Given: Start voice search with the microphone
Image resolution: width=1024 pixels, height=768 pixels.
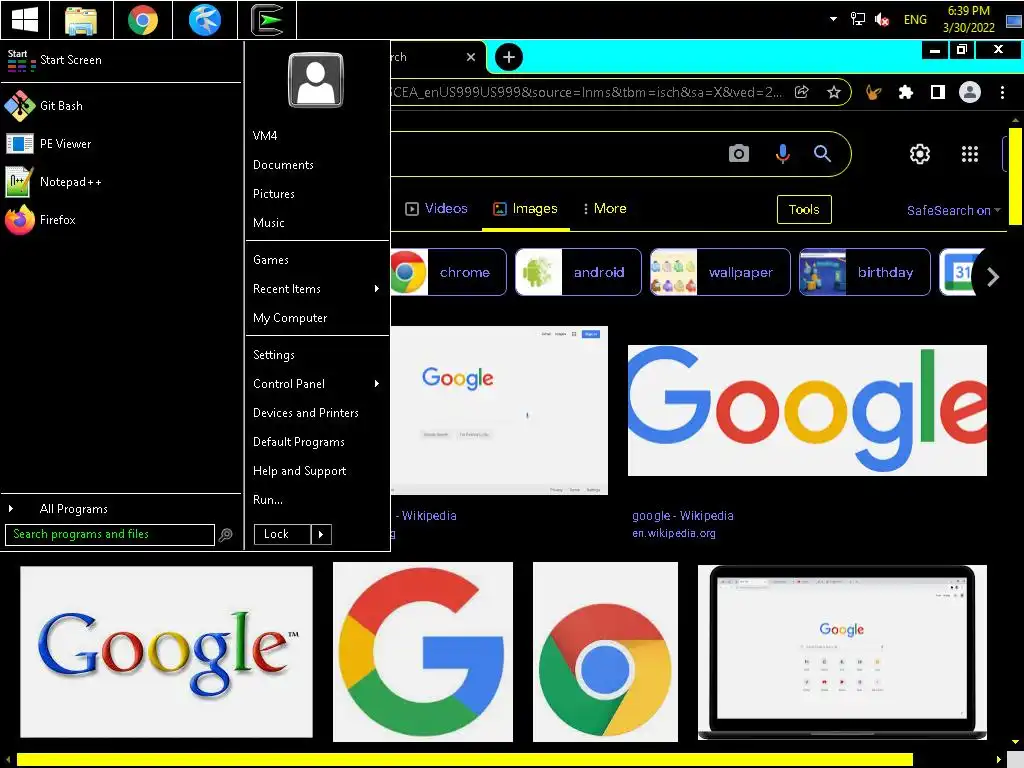Looking at the screenshot, I should 782,153.
